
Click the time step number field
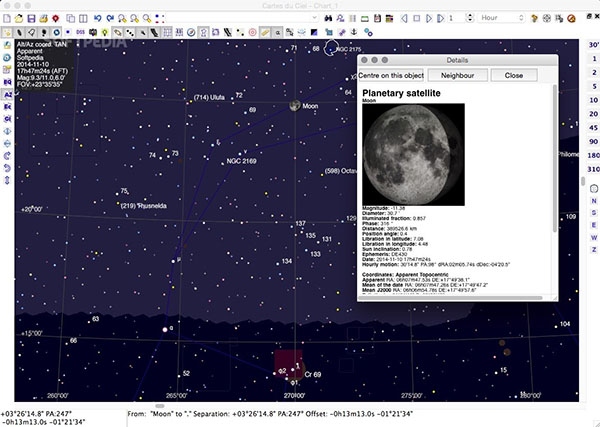pyautogui.click(x=456, y=18)
